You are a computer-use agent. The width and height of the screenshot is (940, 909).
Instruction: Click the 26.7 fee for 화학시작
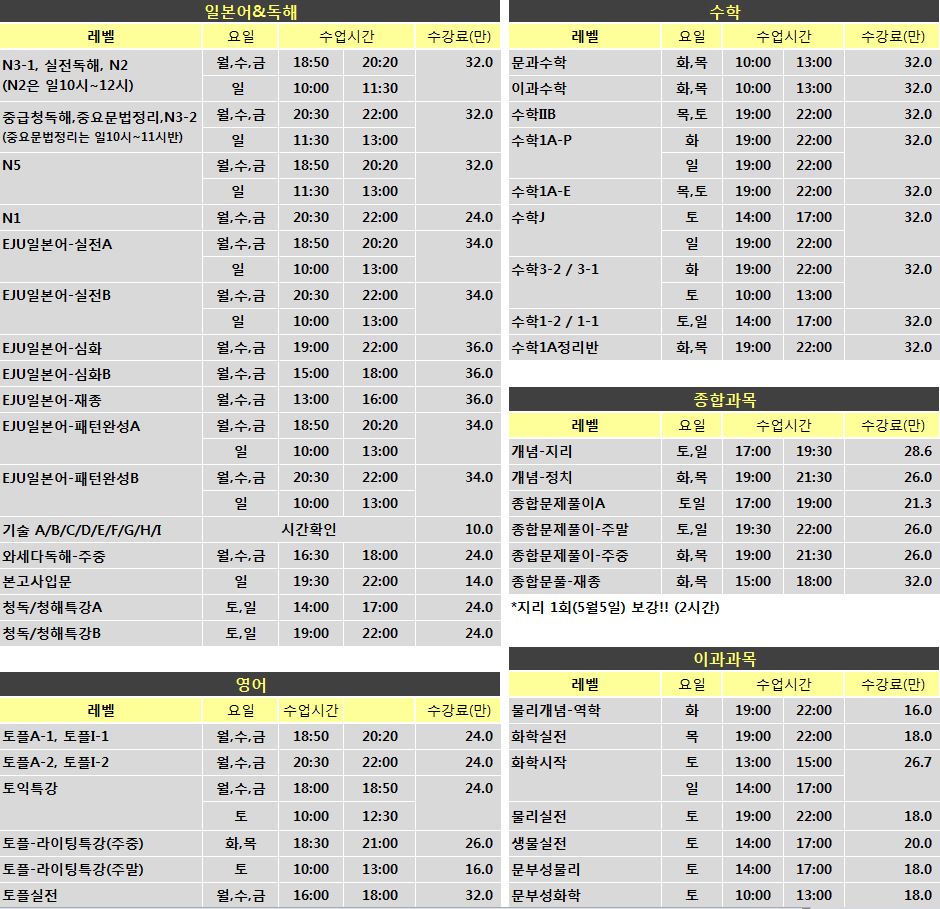click(x=918, y=762)
